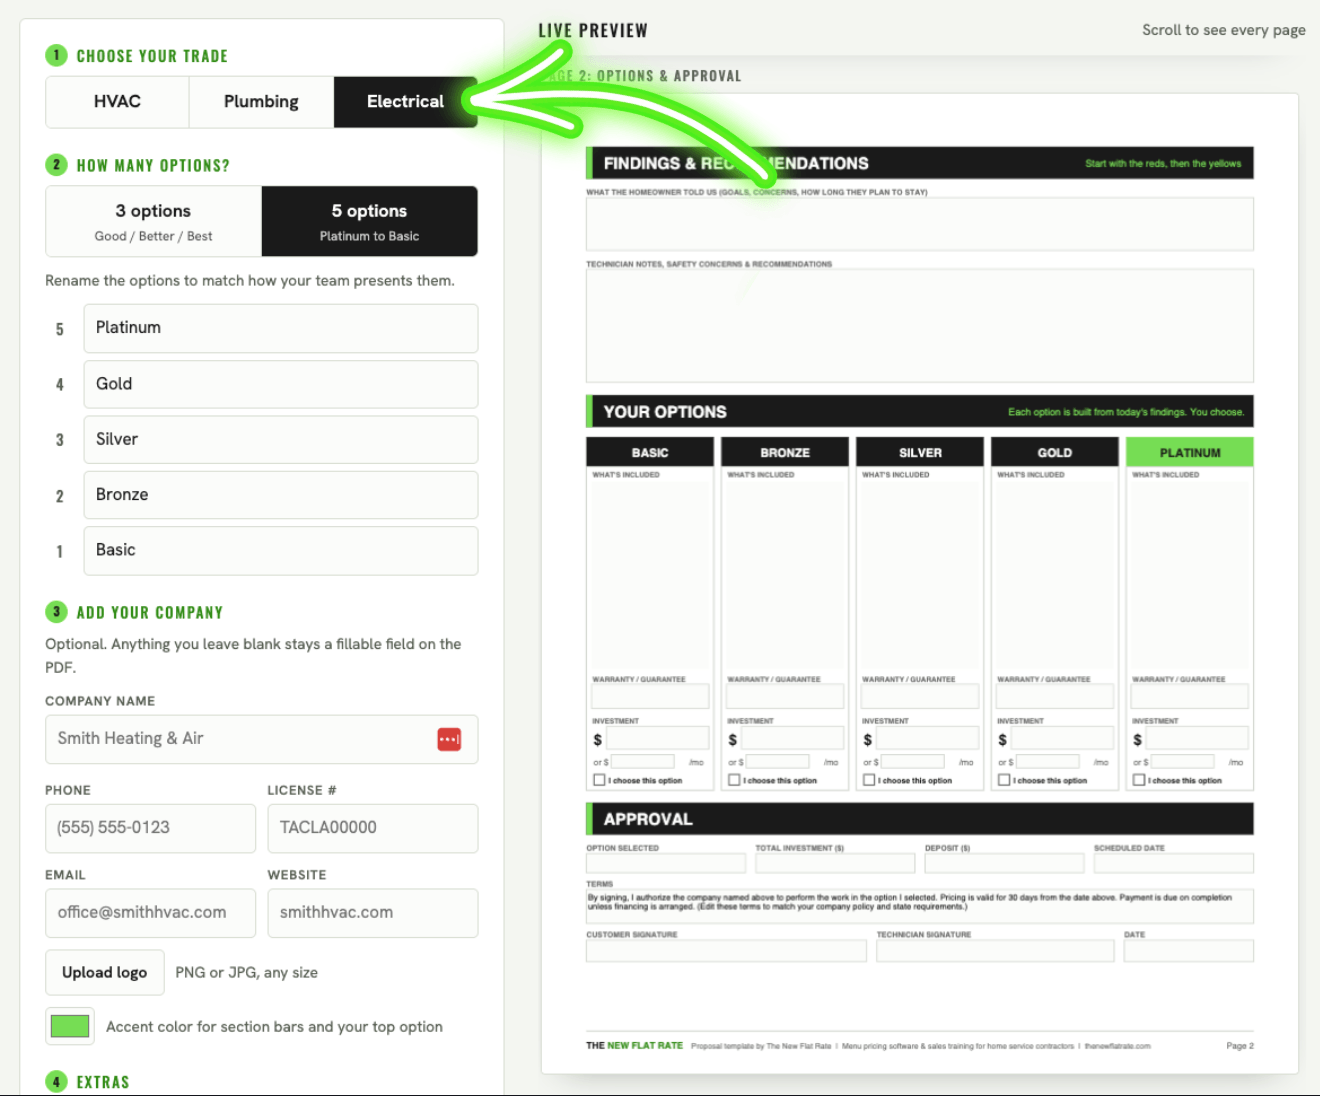1320x1096 pixels.
Task: Select the Plumbing trade tab
Action: pyautogui.click(x=261, y=102)
